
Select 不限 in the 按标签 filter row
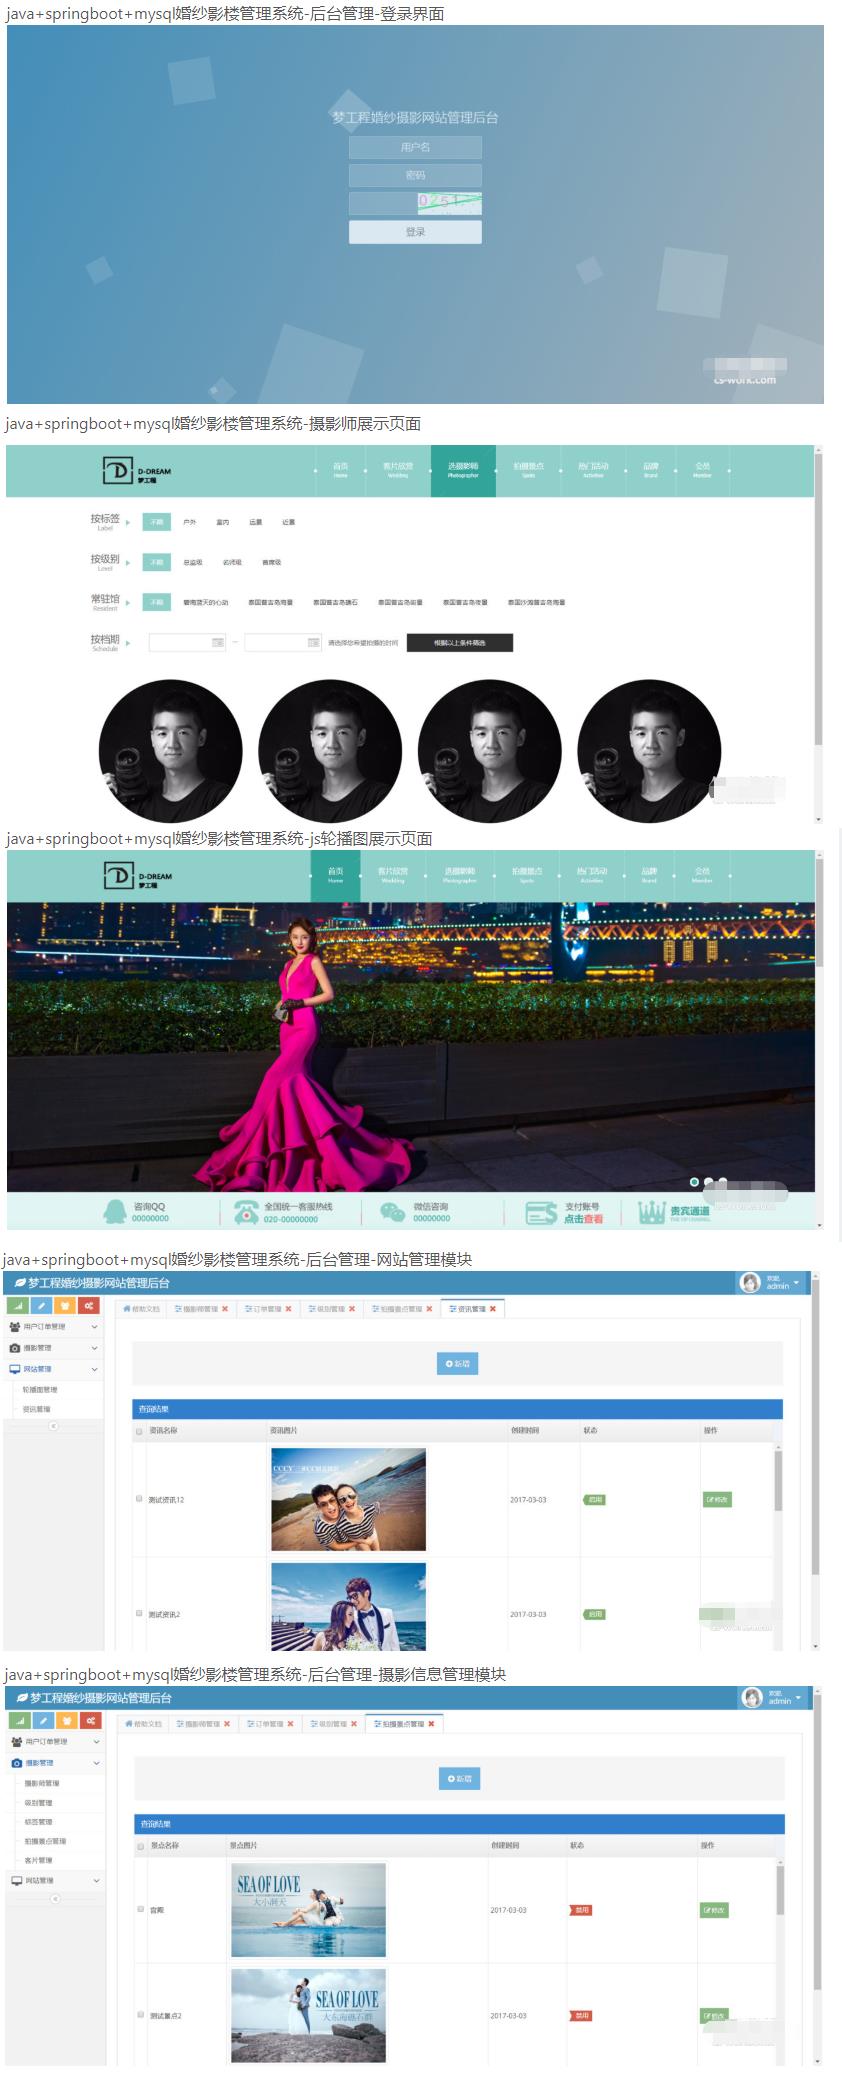[x=156, y=522]
